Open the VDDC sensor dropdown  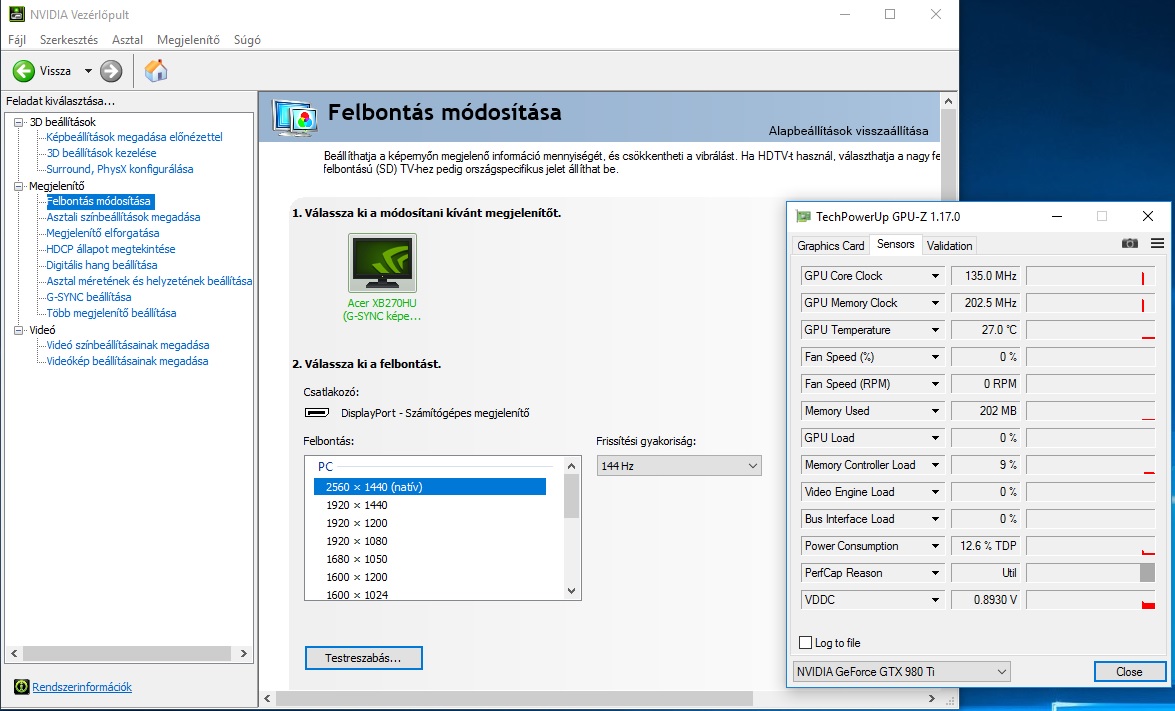(935, 599)
